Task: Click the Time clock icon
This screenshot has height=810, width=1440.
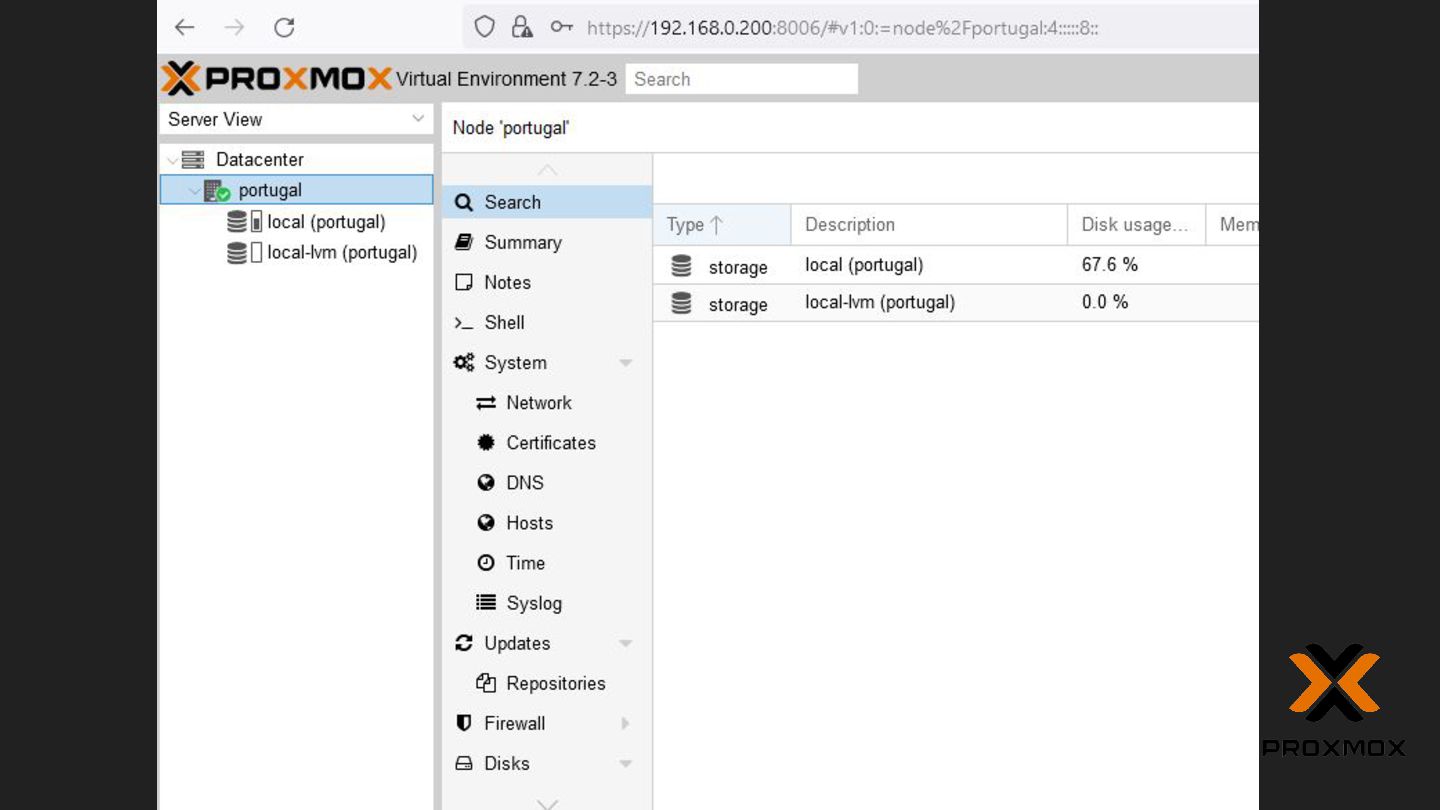Action: pyautogui.click(x=486, y=563)
